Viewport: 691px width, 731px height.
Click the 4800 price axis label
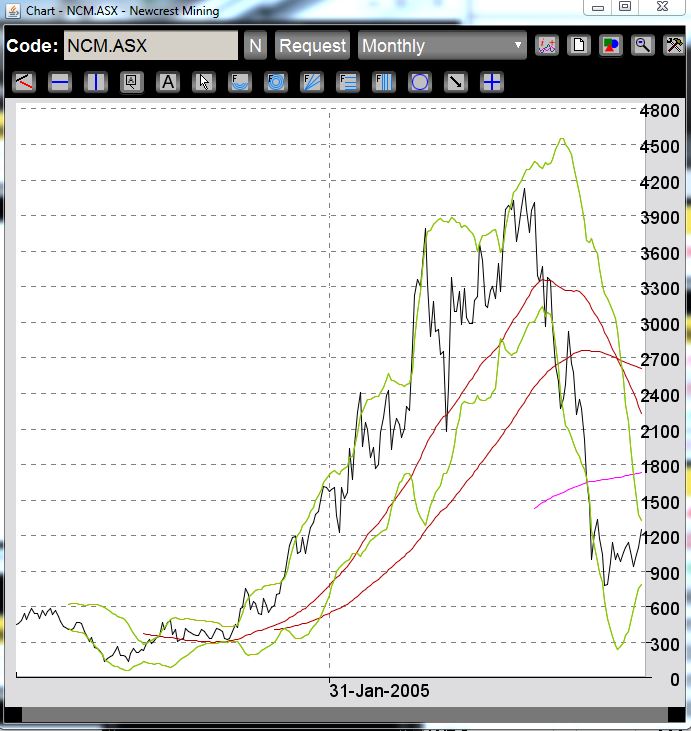659,111
